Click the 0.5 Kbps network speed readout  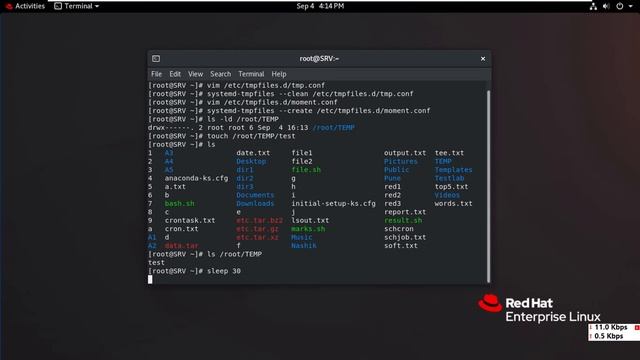pos(609,336)
